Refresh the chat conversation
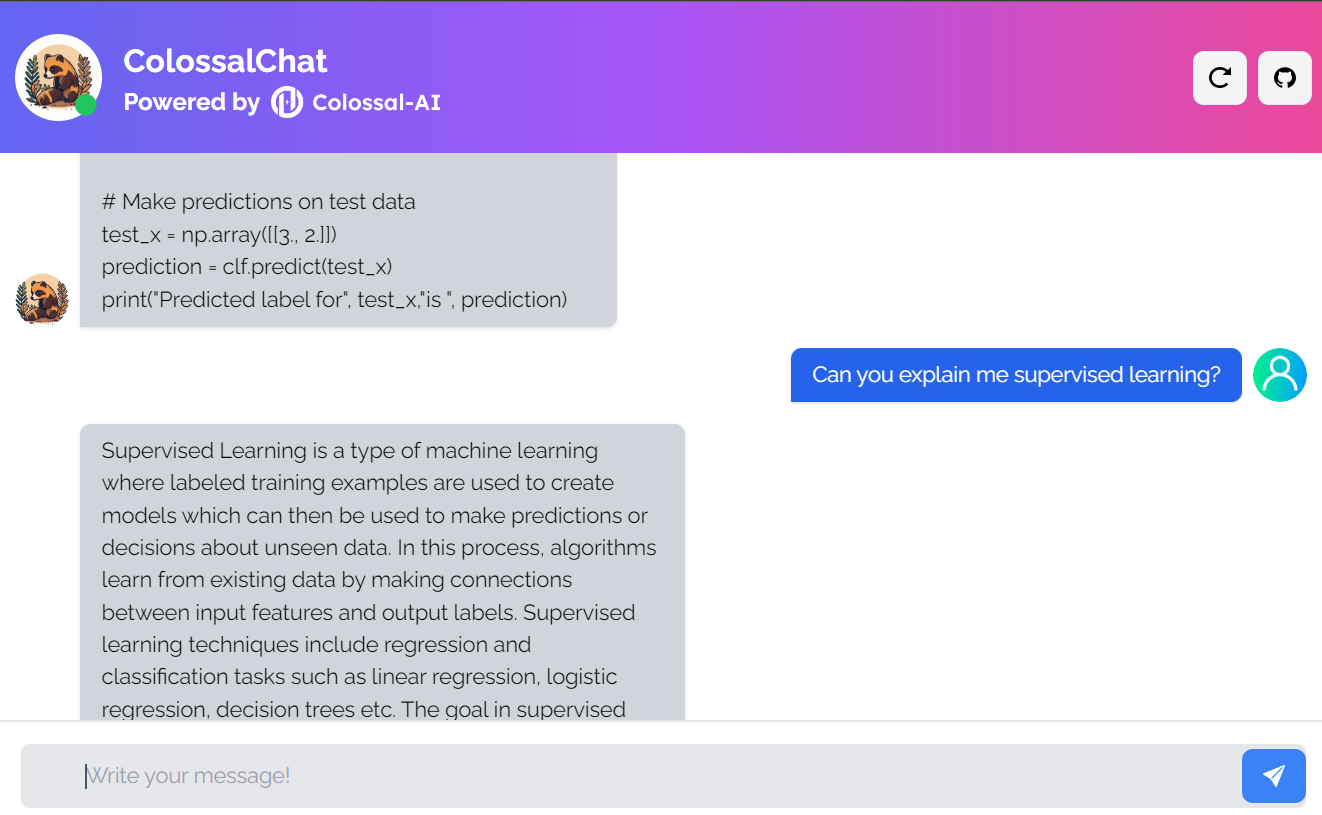The image size is (1322, 815). point(1219,77)
